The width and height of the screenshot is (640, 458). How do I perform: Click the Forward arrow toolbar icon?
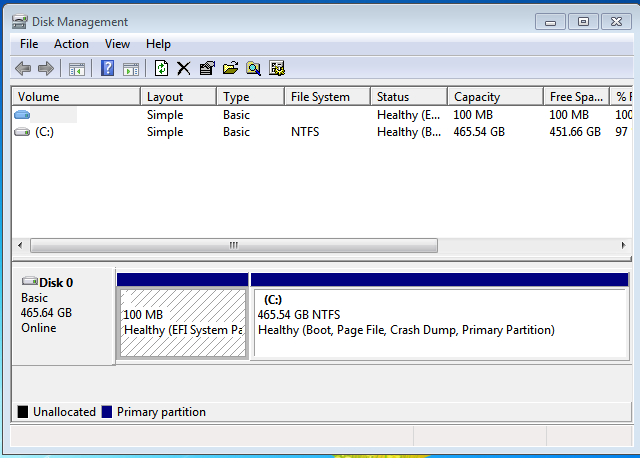point(45,68)
